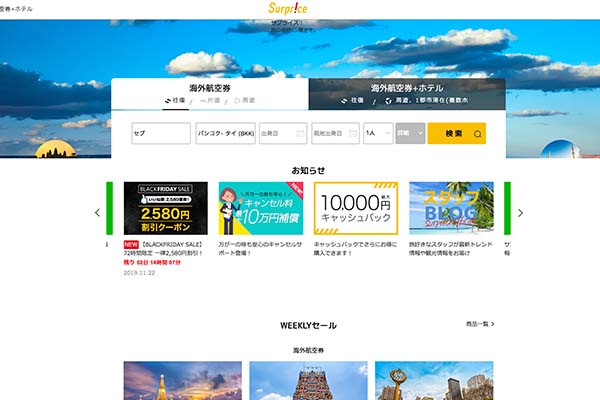This screenshot has width=600, height=400.
Task: Open the cancellation fee support banner
Action: (260, 208)
